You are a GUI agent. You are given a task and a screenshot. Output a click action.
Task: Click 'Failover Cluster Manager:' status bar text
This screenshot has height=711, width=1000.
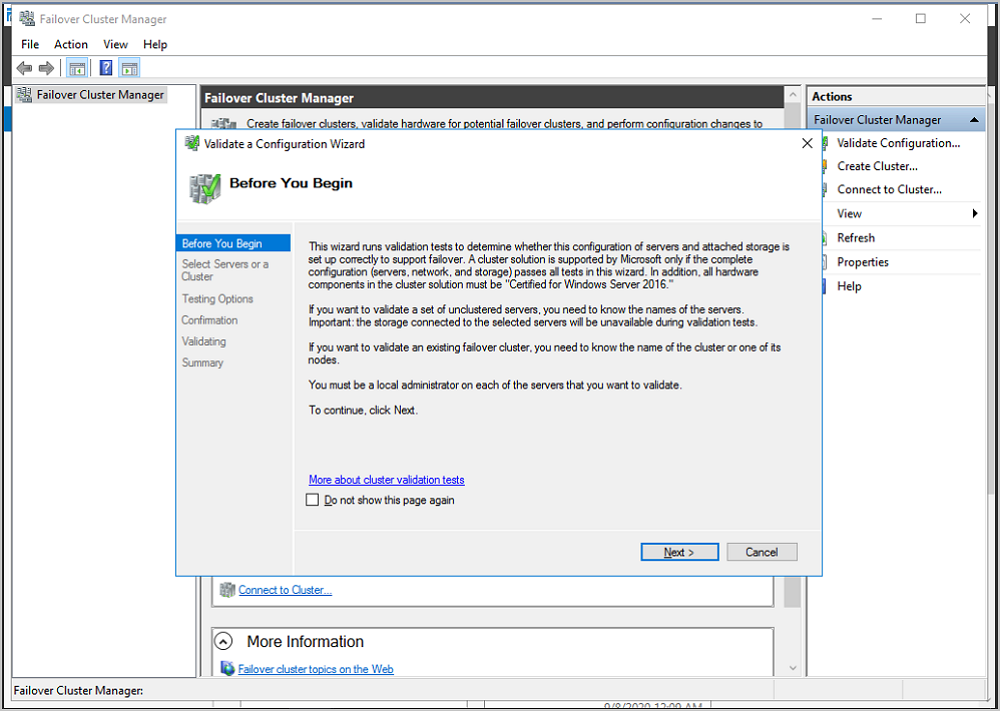click(78, 690)
